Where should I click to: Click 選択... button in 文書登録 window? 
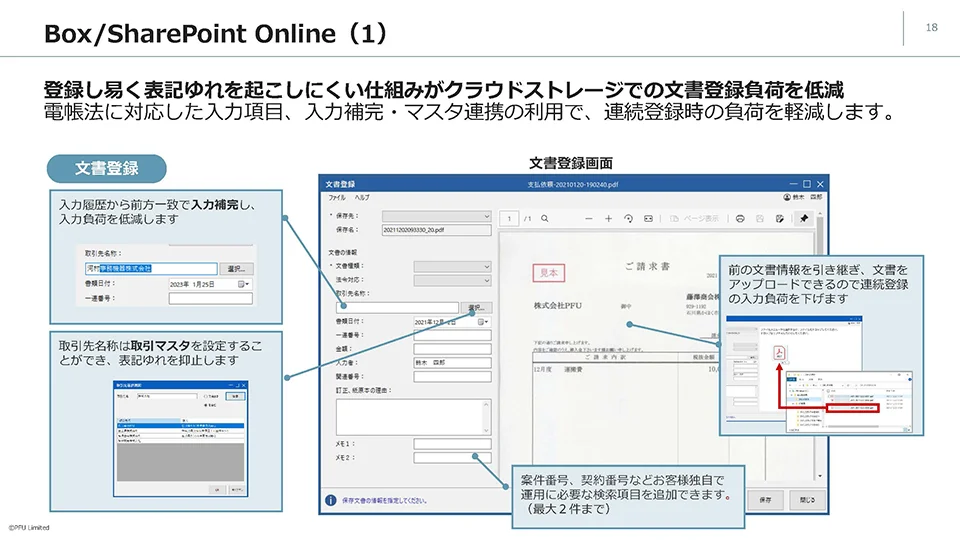(476, 307)
